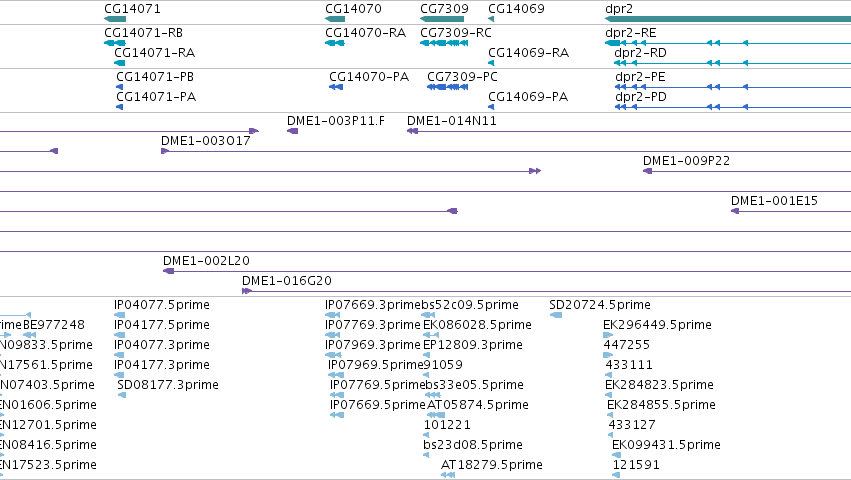
Task: Select EST label IP07669.3prime
Action: pyautogui.click(x=373, y=305)
